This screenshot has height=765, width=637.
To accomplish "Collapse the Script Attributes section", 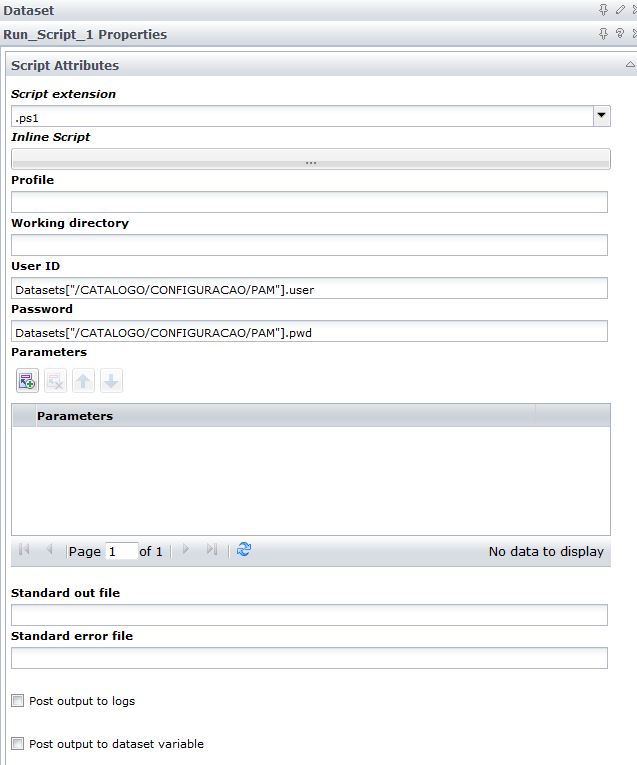I will 630,64.
